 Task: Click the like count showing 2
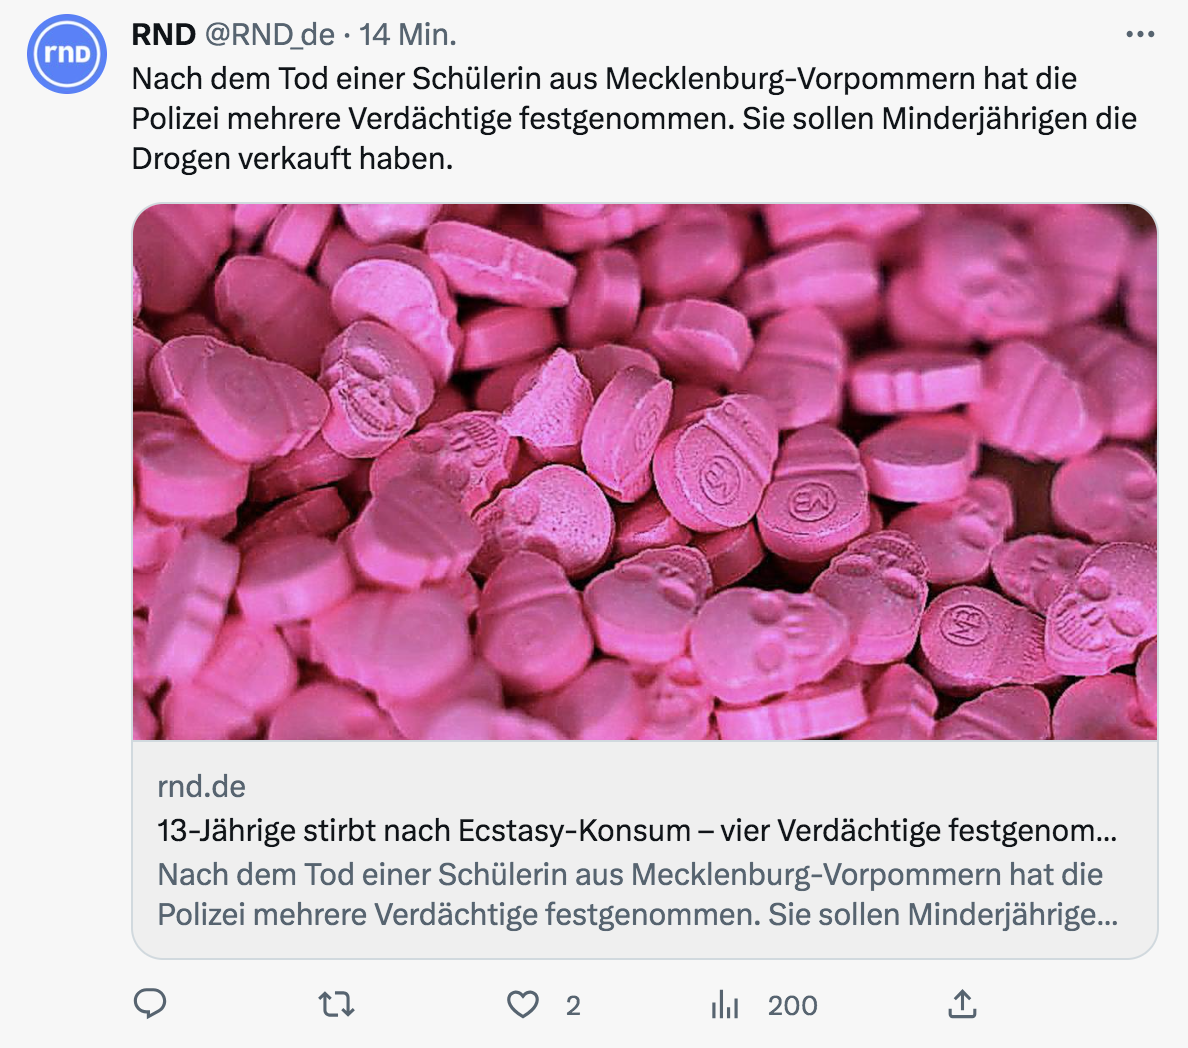tap(573, 1005)
